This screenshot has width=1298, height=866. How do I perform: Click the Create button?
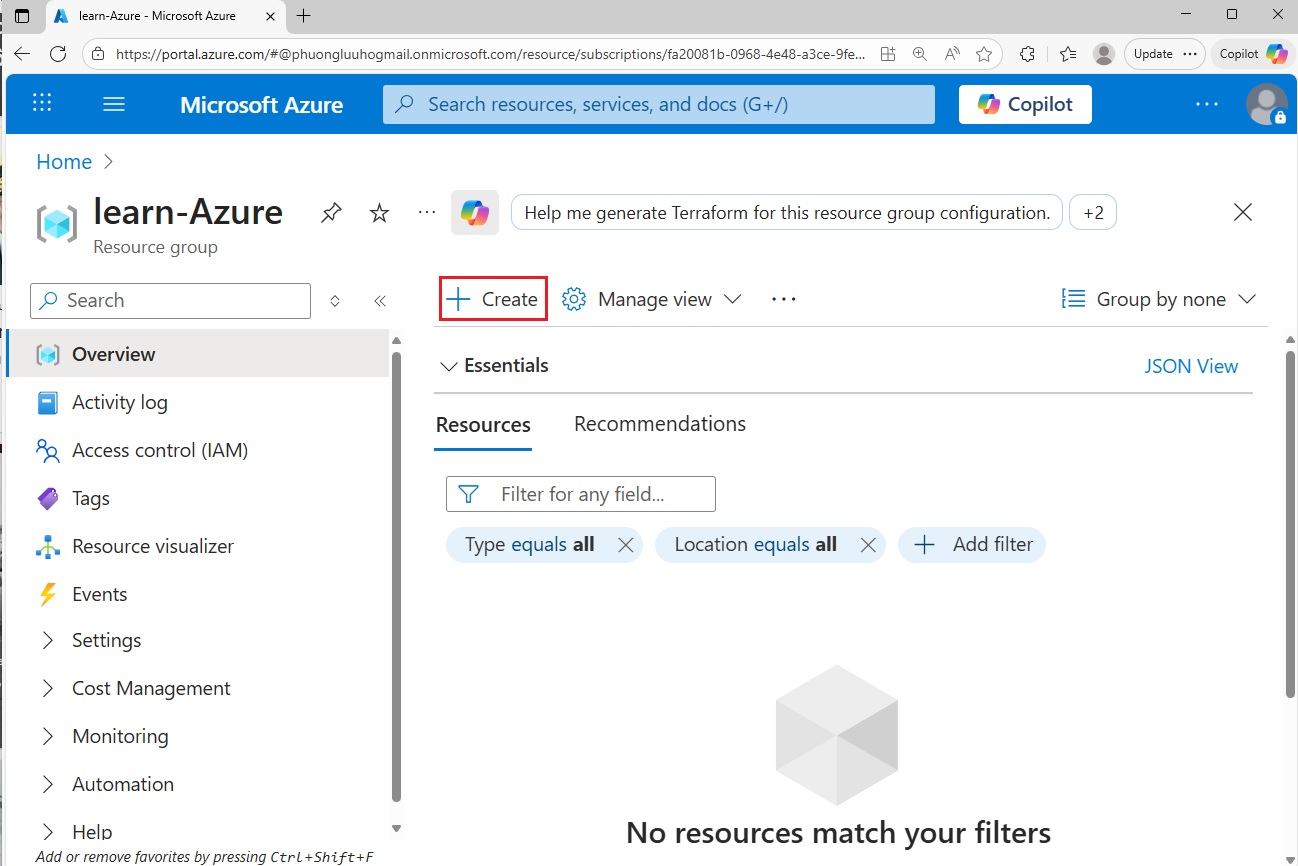[x=493, y=299]
